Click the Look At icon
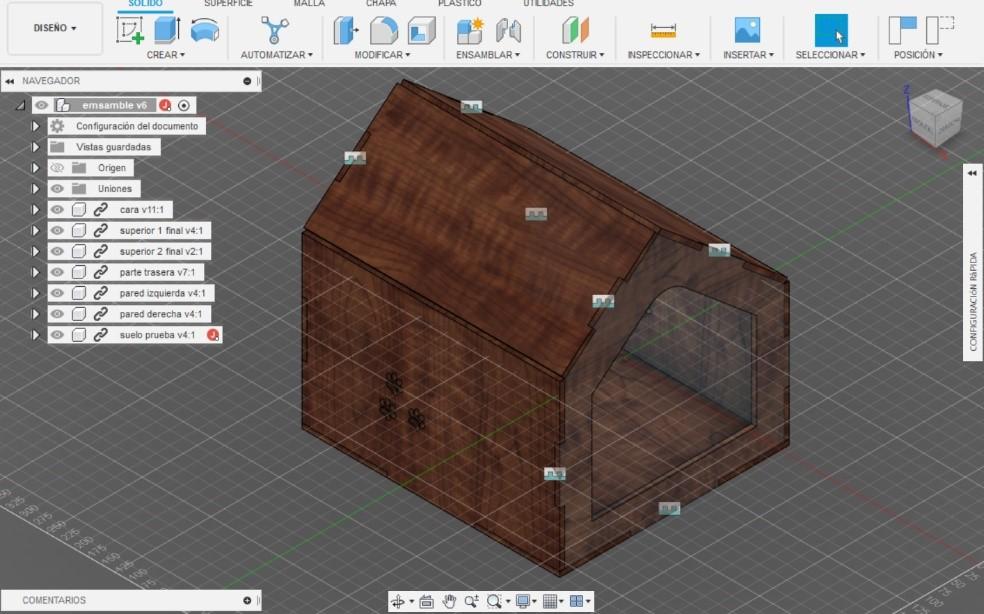 tap(426, 601)
